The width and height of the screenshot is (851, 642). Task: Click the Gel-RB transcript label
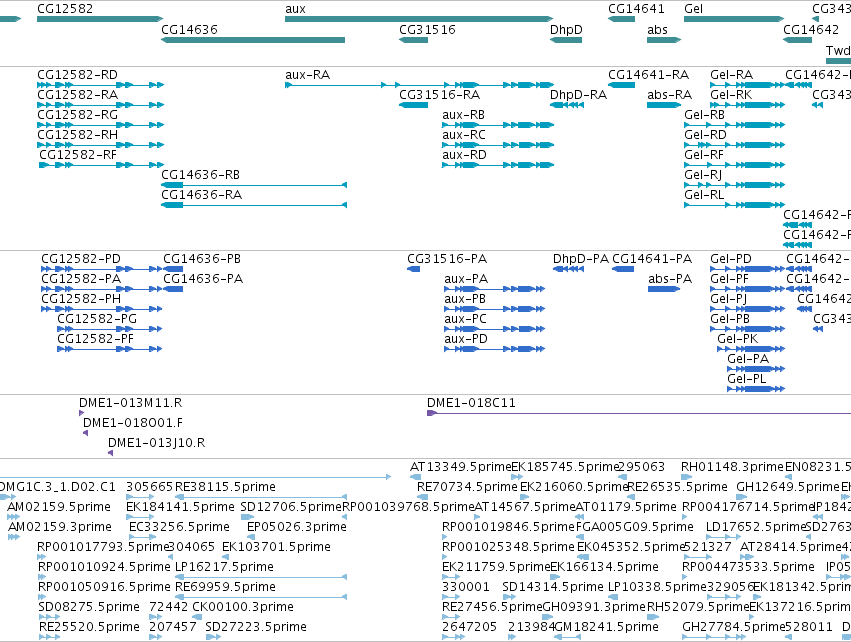click(704, 115)
